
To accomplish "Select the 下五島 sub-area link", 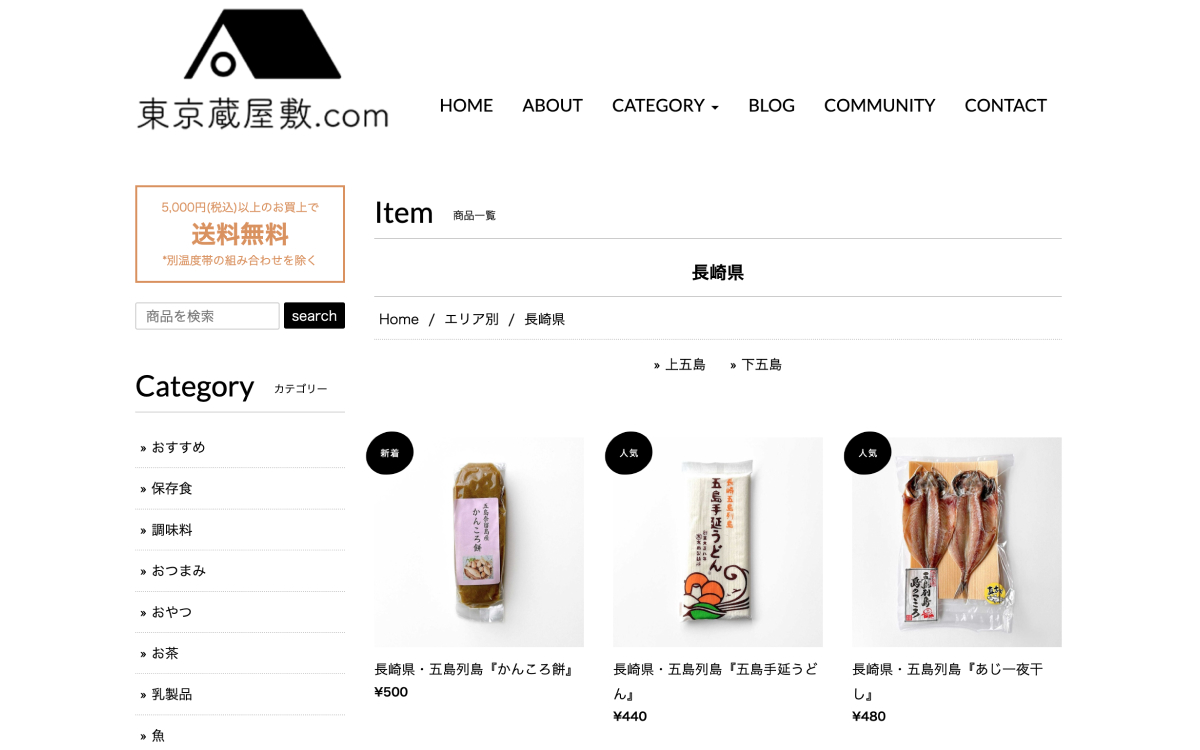I will point(761,365).
